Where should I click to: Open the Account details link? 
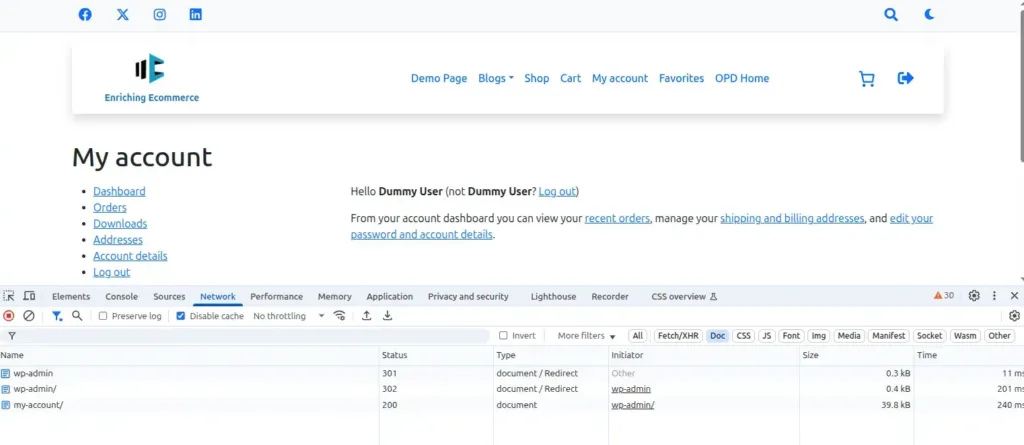pyautogui.click(x=130, y=256)
